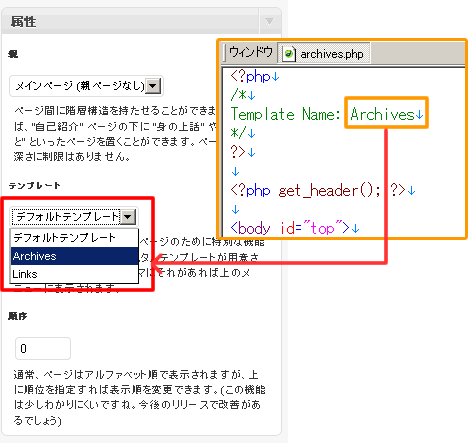Click the テンプレート section label
468x443 pixels.
point(35,186)
